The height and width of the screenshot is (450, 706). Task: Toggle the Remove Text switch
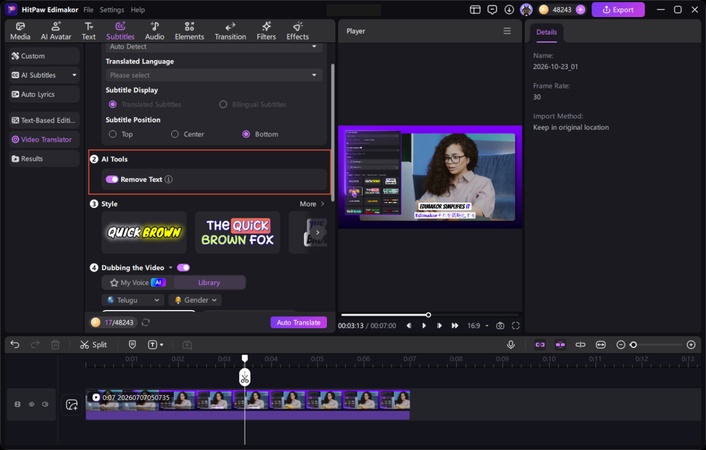click(112, 179)
